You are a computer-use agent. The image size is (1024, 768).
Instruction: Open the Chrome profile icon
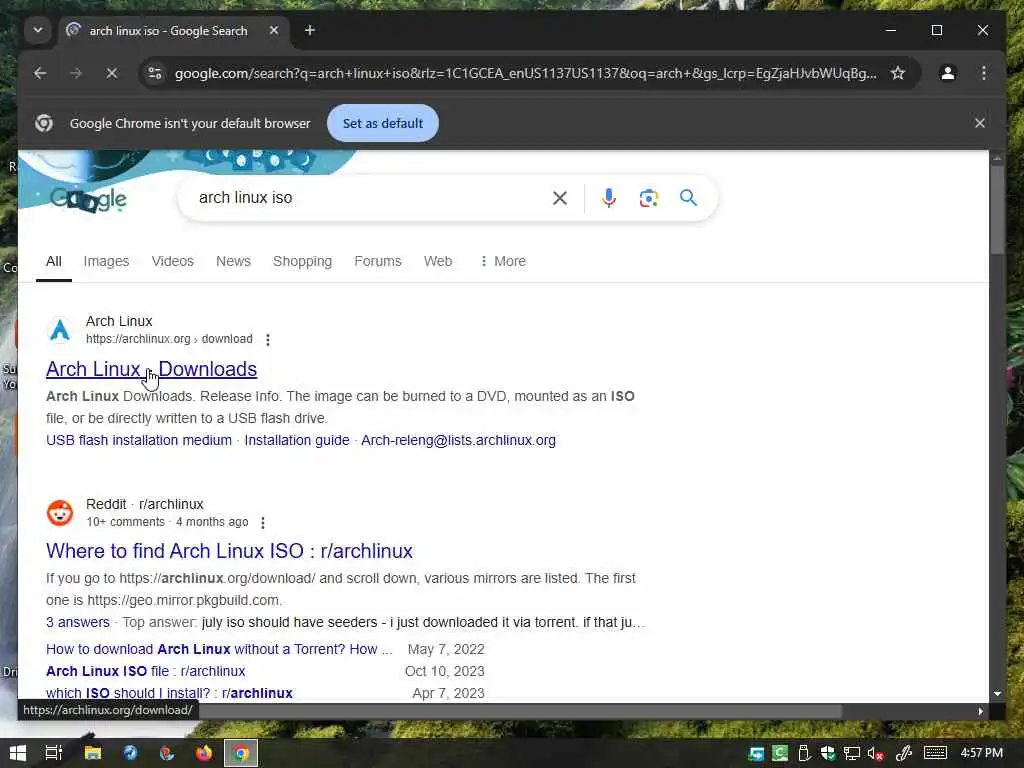point(948,73)
